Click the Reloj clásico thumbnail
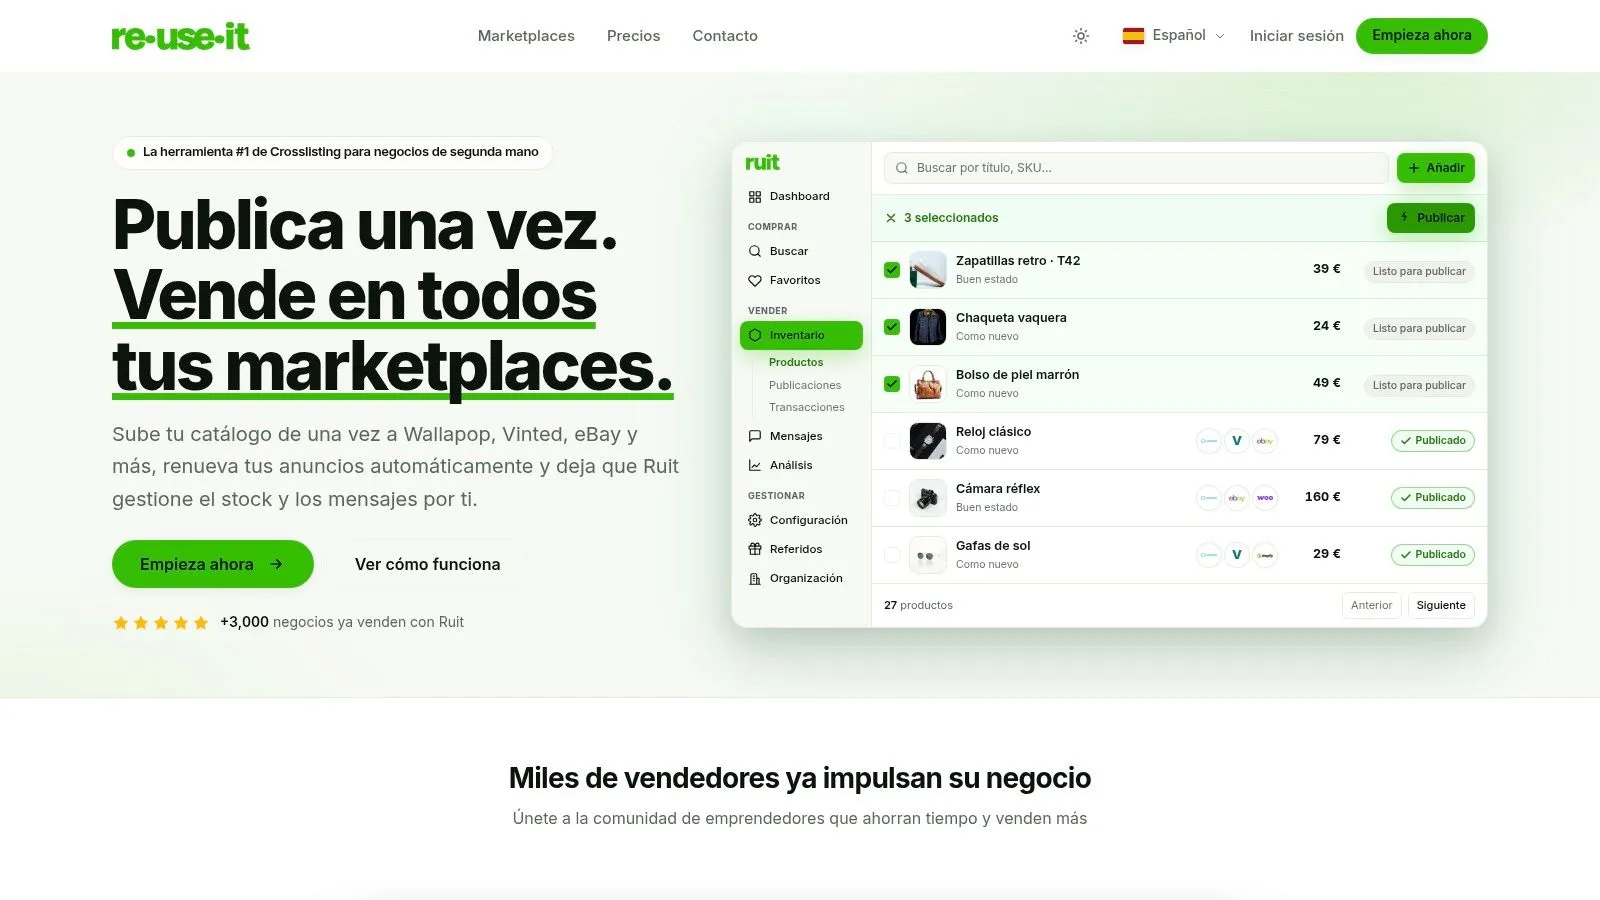Screen dimensions: 1600x900 pos(928,441)
